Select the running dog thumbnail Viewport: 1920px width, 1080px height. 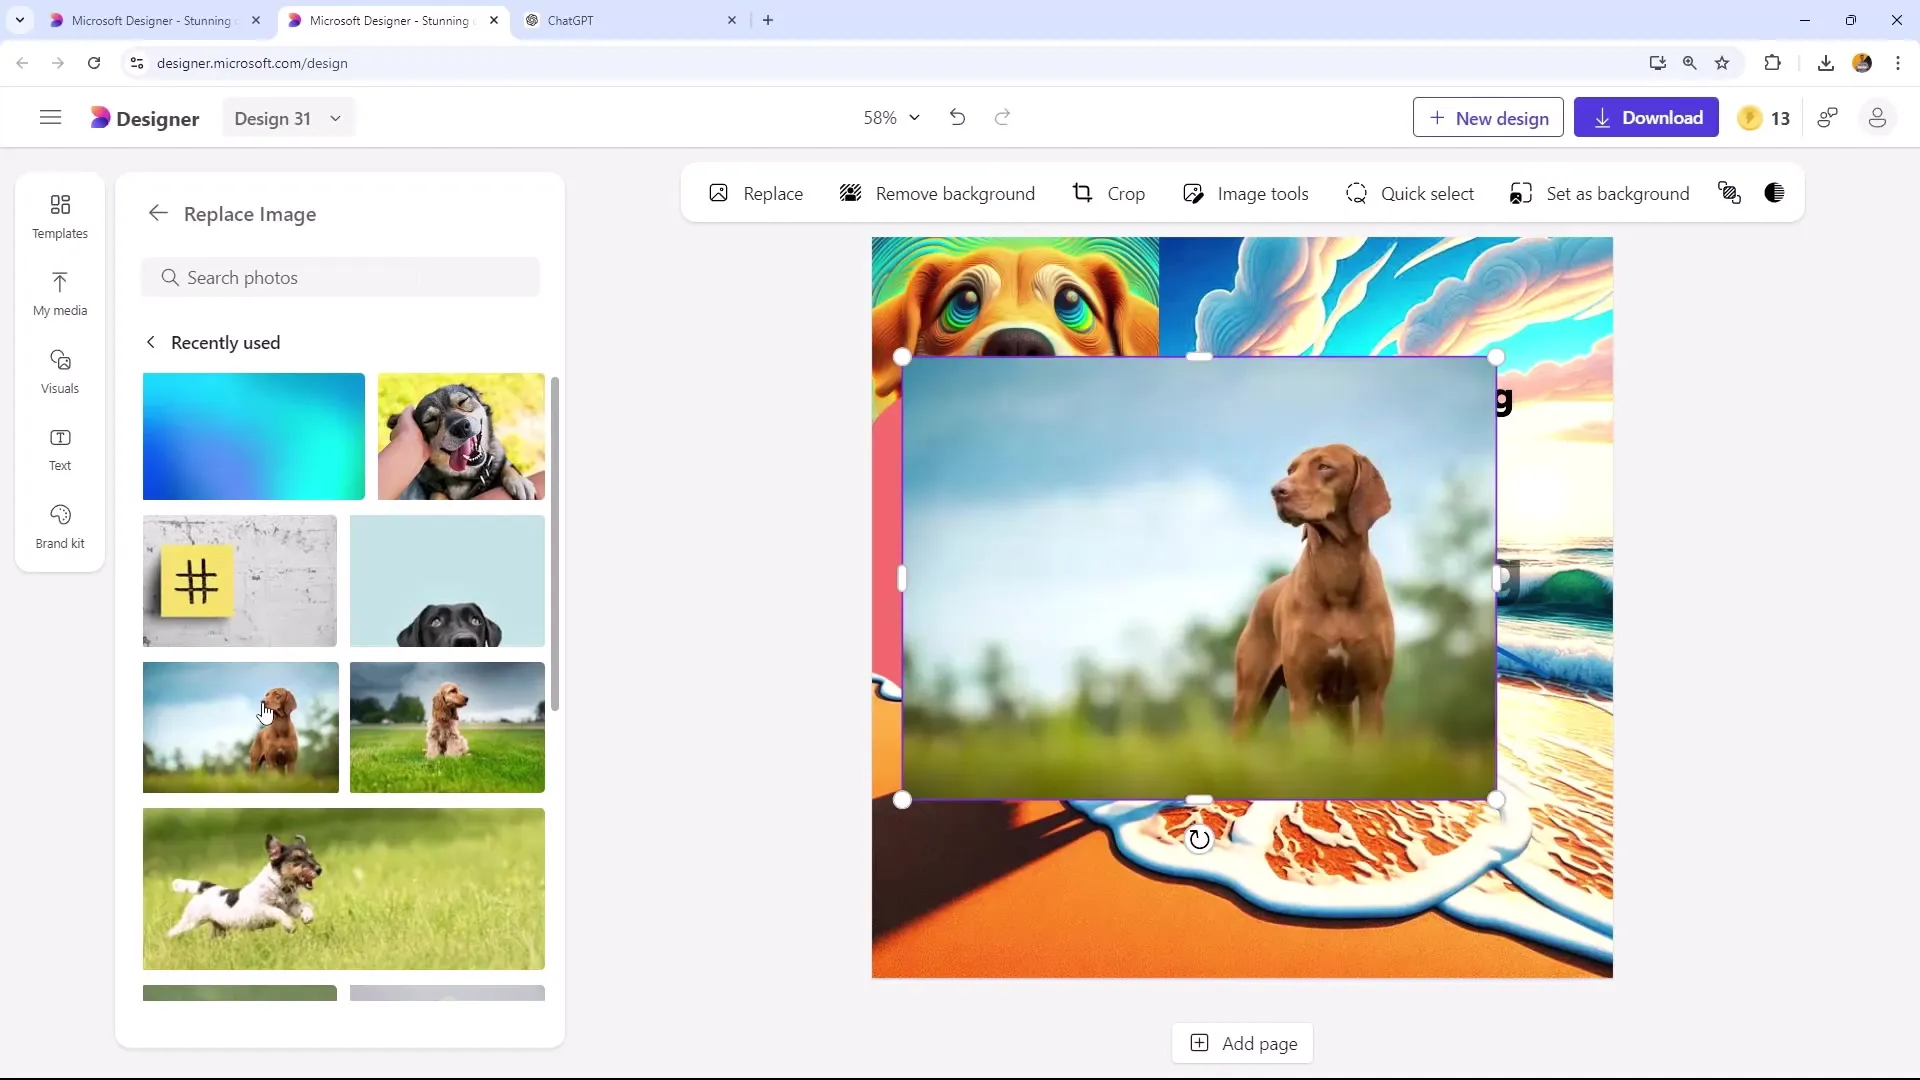point(345,890)
